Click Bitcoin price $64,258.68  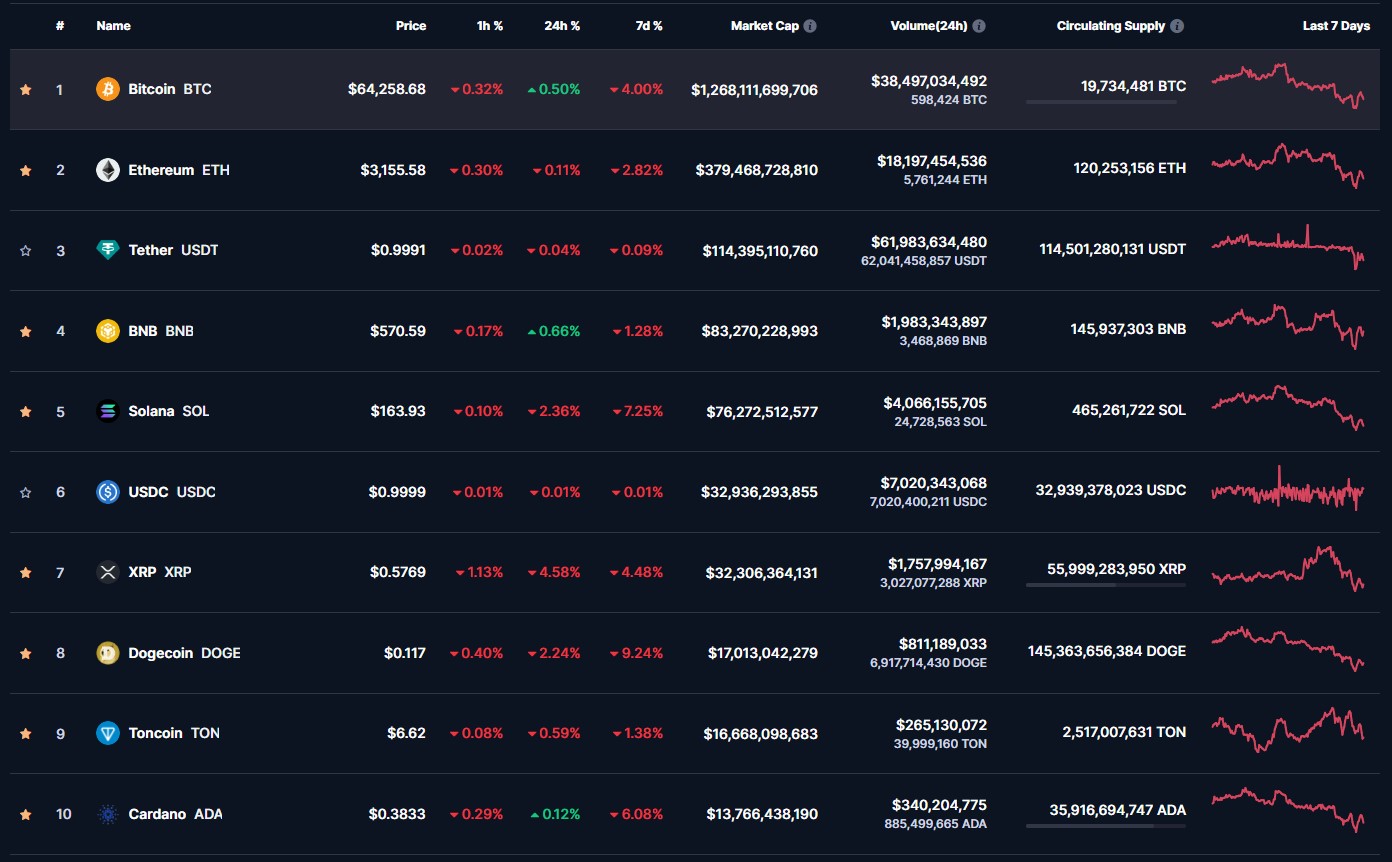tap(387, 89)
